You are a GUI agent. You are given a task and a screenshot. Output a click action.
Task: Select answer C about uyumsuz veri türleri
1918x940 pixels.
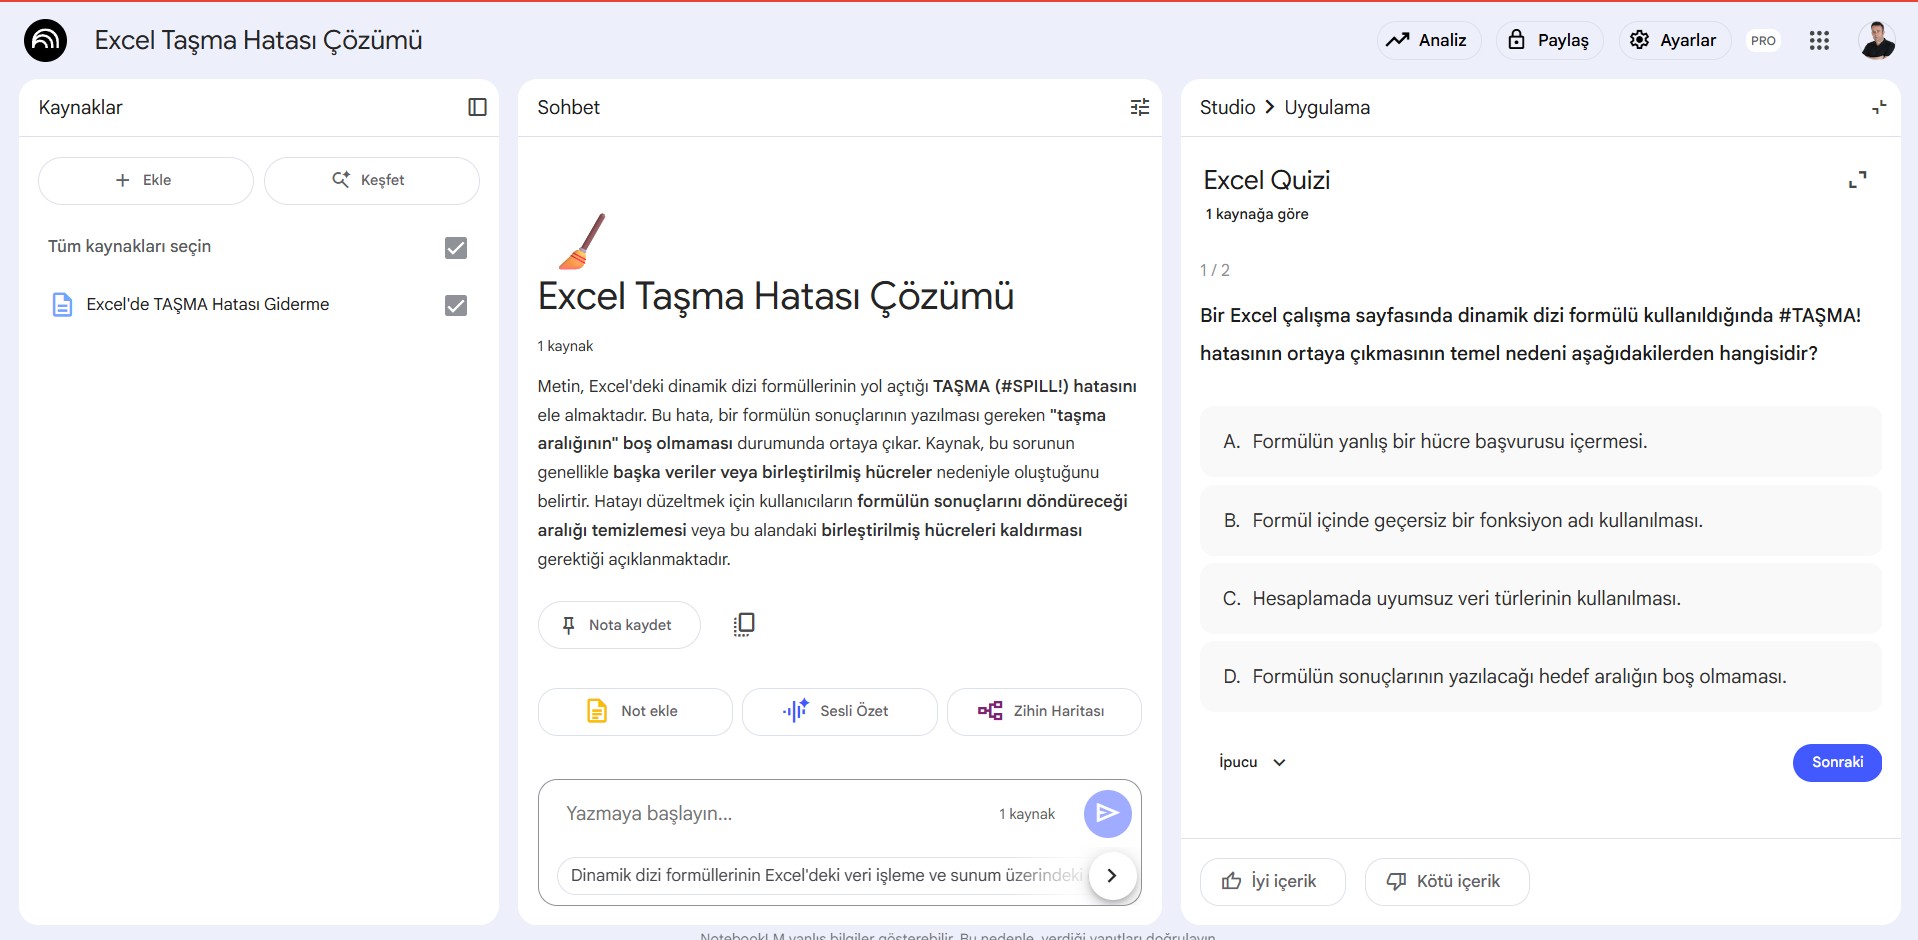[1540, 598]
